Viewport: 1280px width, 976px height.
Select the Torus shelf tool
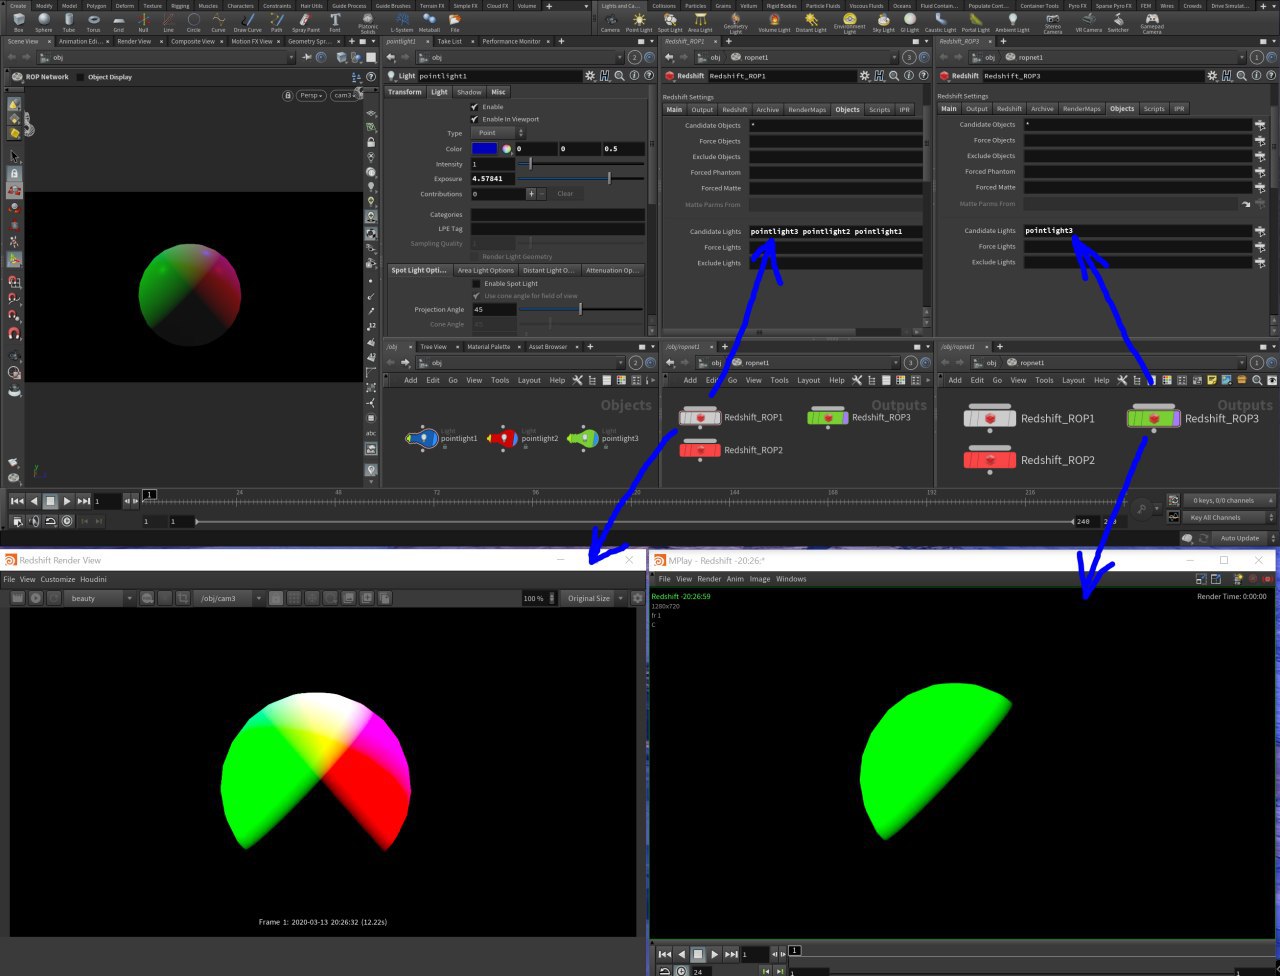[93, 22]
